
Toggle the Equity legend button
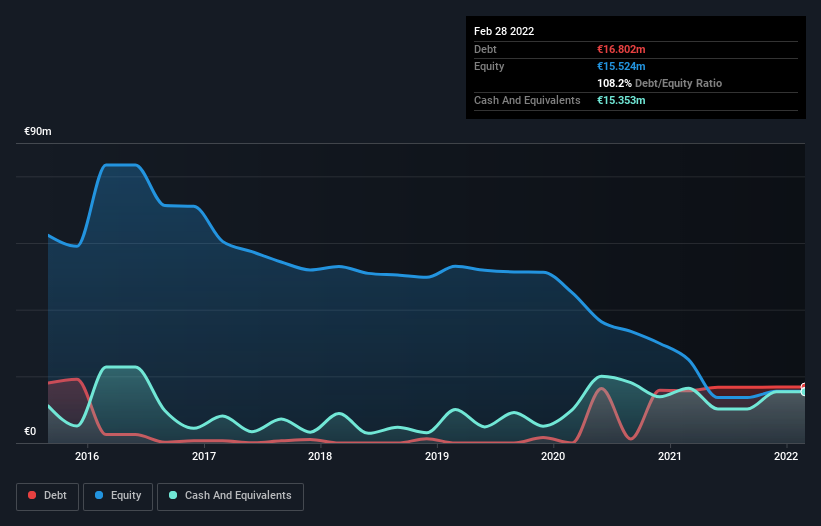tap(118, 496)
